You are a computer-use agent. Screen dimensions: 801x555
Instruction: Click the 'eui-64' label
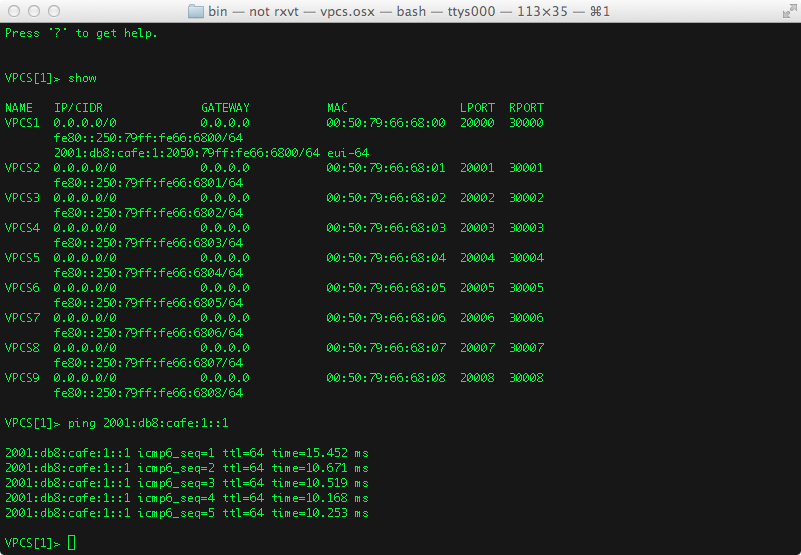(x=348, y=153)
